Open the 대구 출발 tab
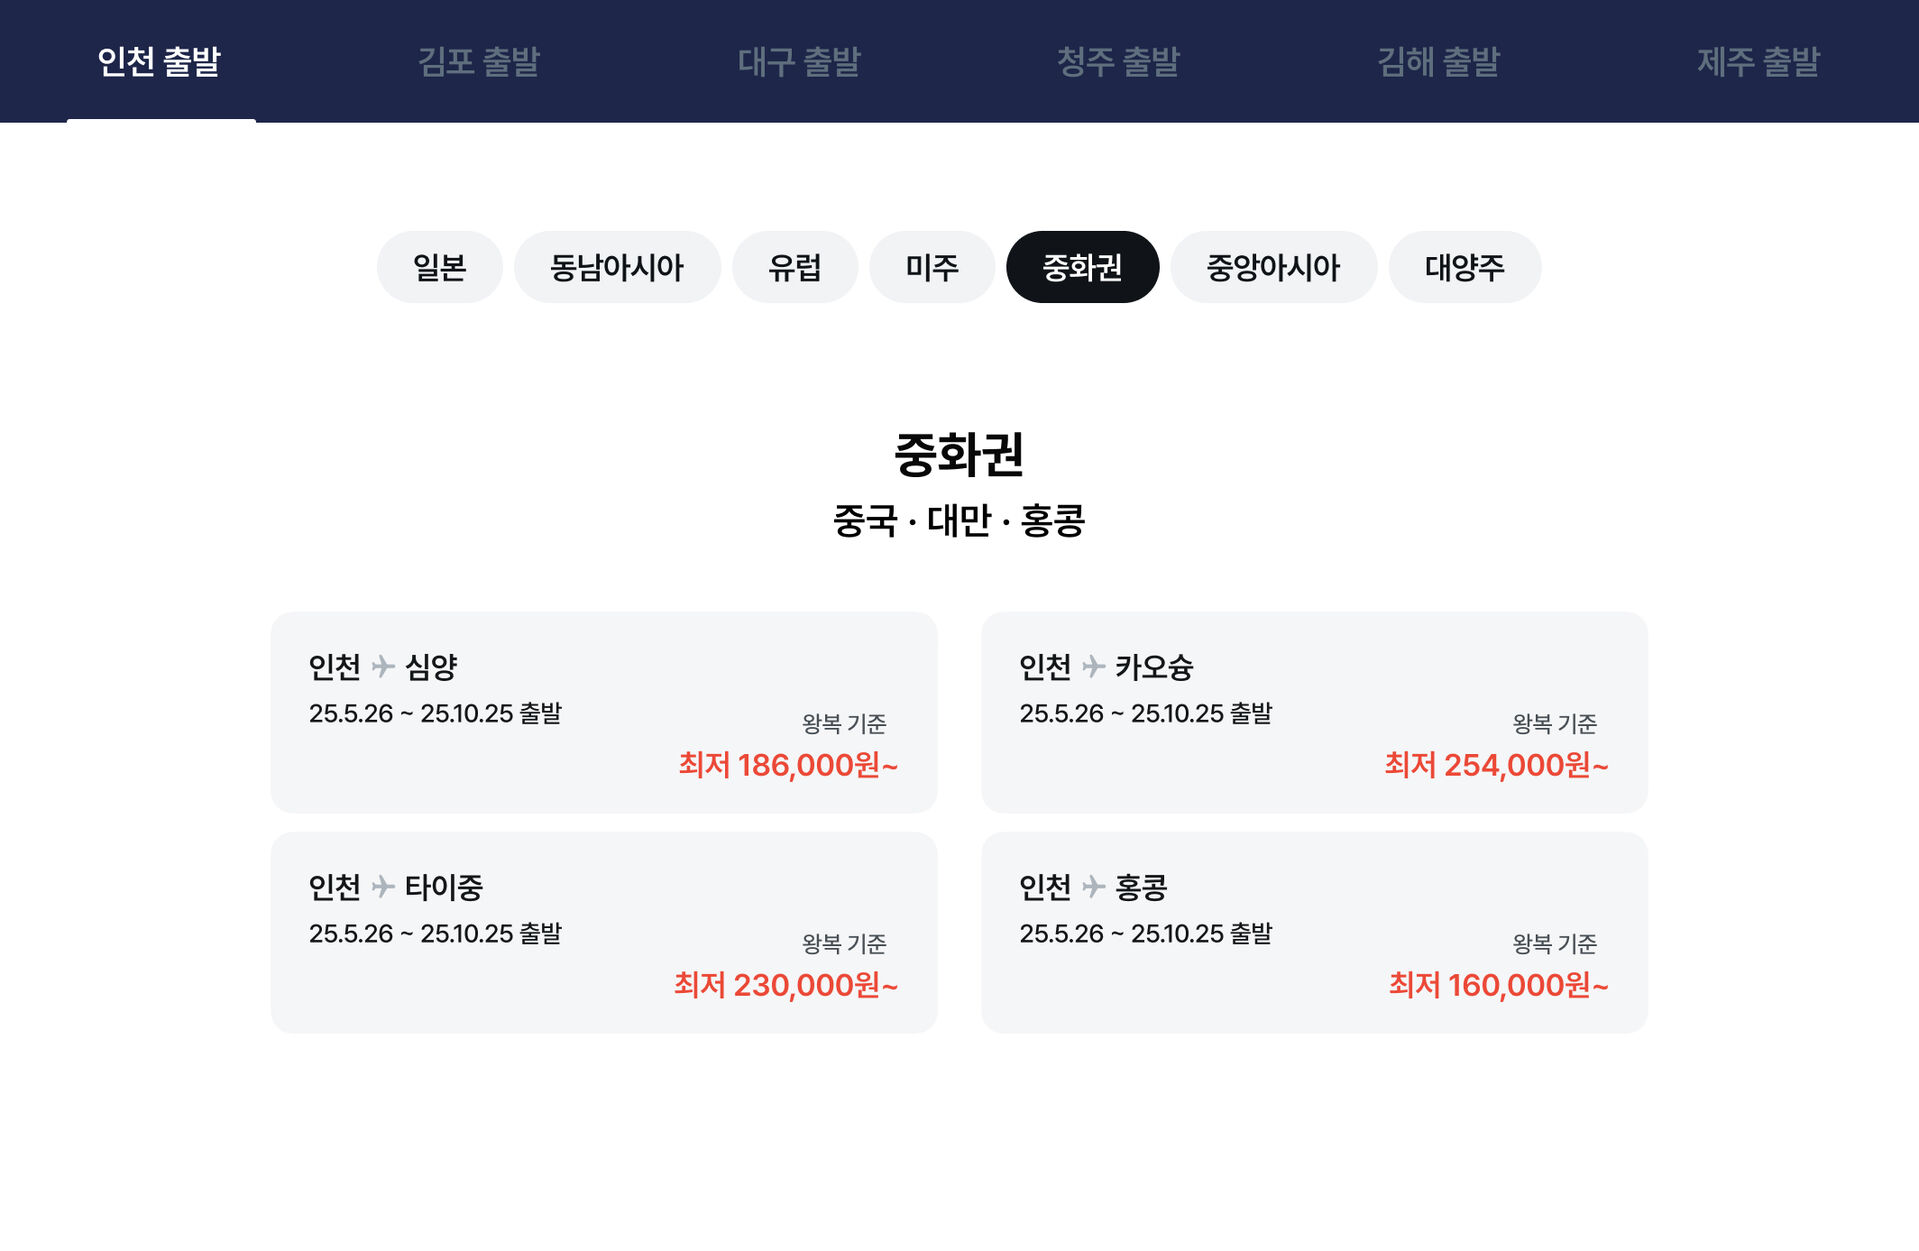Image resolution: width=1919 pixels, height=1251 pixels. (x=798, y=62)
